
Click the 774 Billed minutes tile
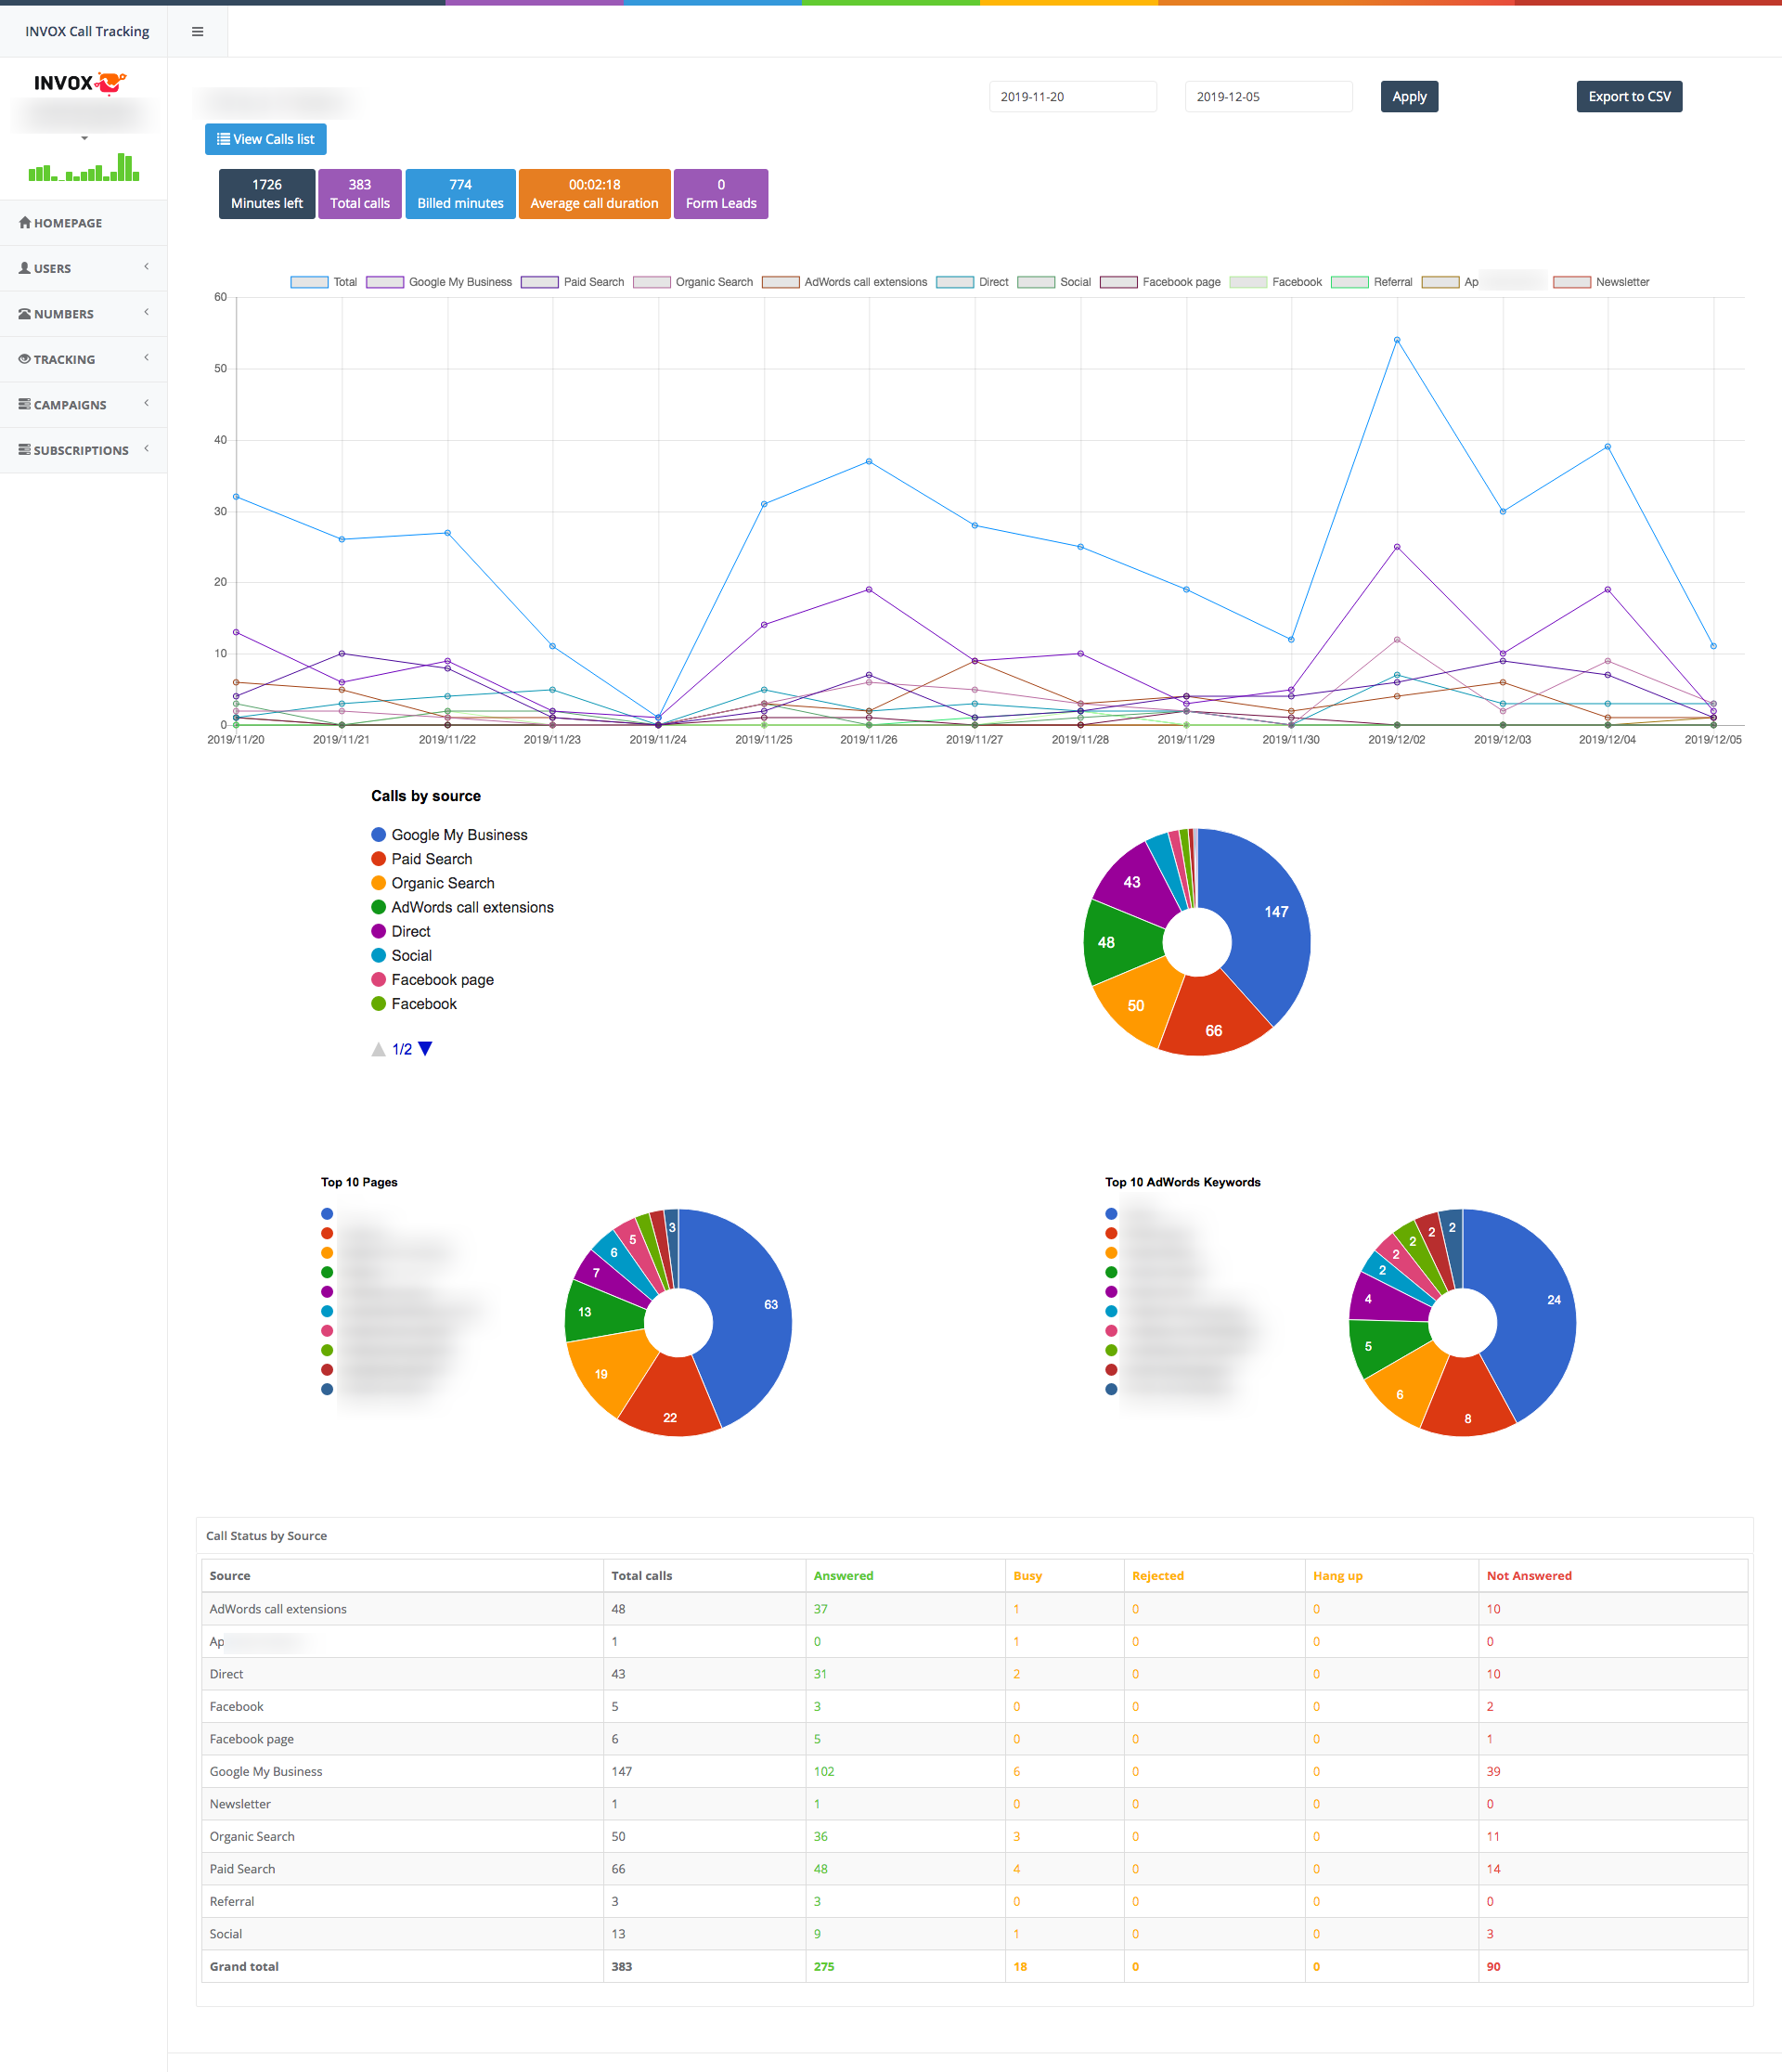(461, 194)
